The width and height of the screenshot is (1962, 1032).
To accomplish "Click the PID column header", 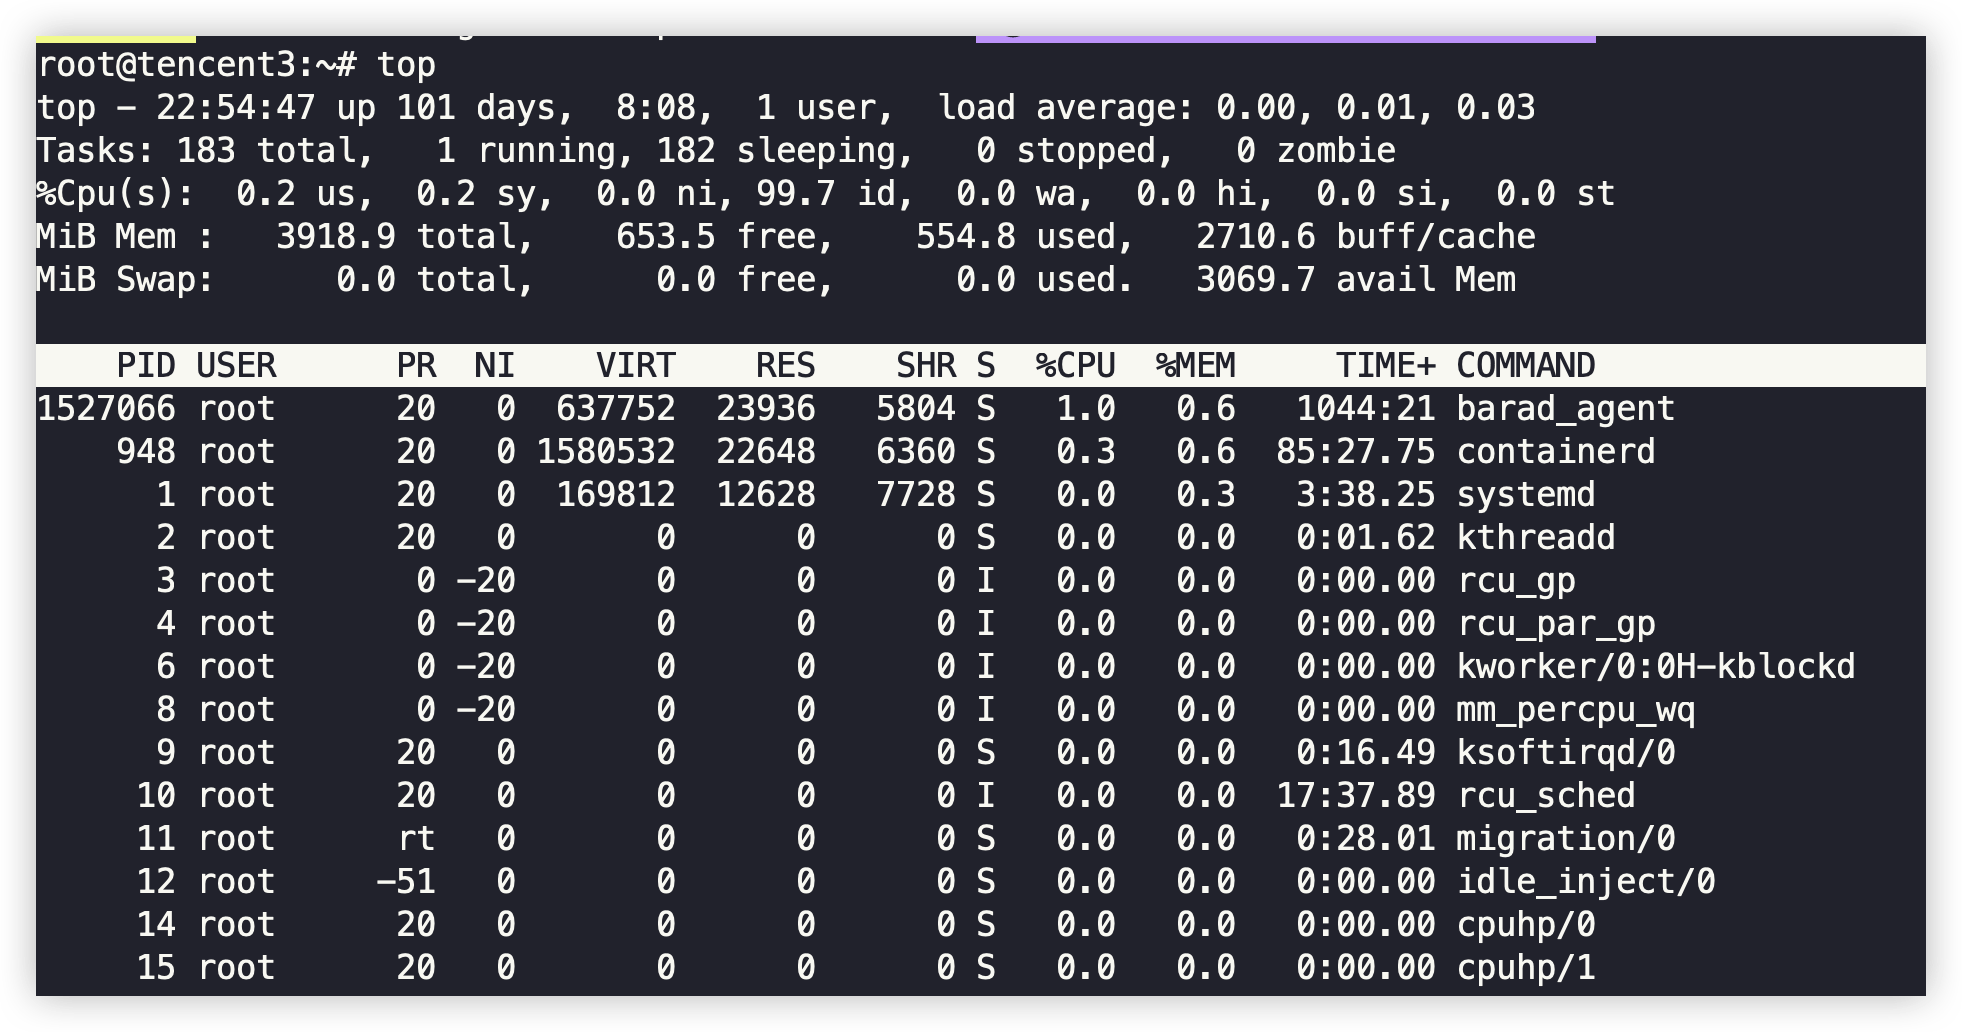I will click(146, 366).
